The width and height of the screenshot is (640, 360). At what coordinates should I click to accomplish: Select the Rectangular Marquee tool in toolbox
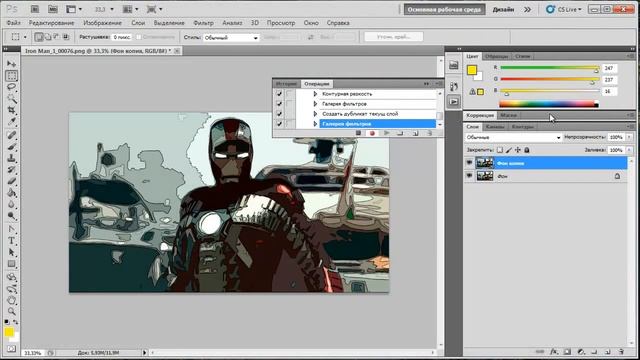11,76
